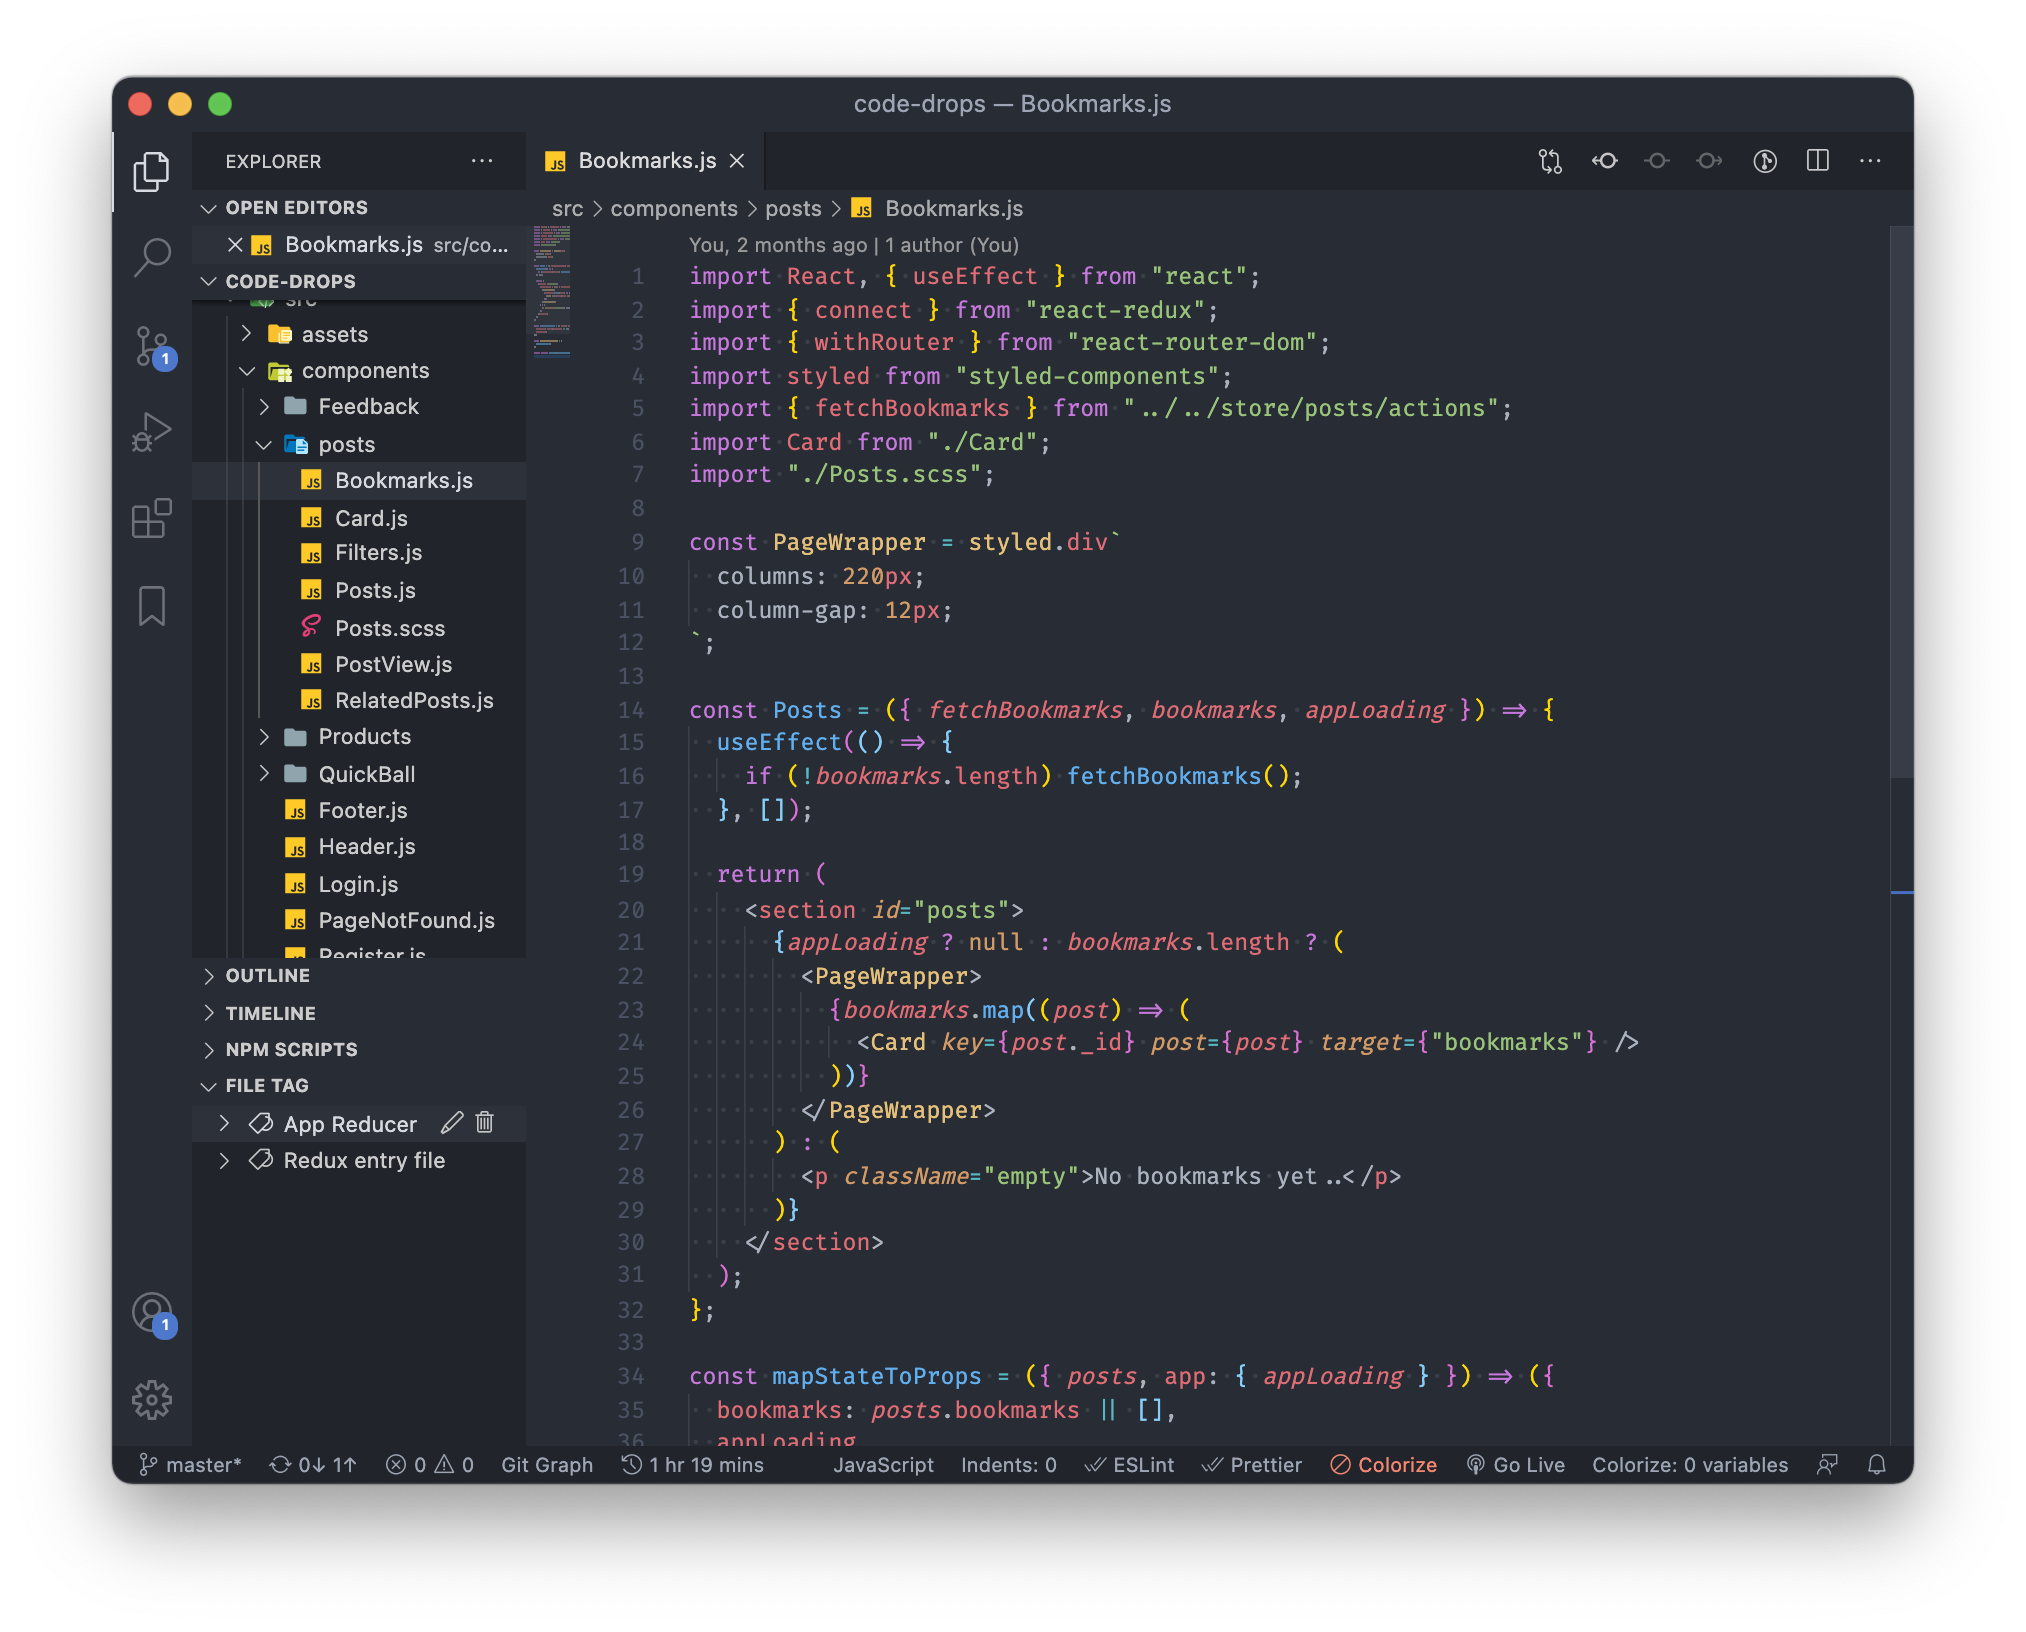Edit the App Reducer tag with pencil

point(452,1122)
